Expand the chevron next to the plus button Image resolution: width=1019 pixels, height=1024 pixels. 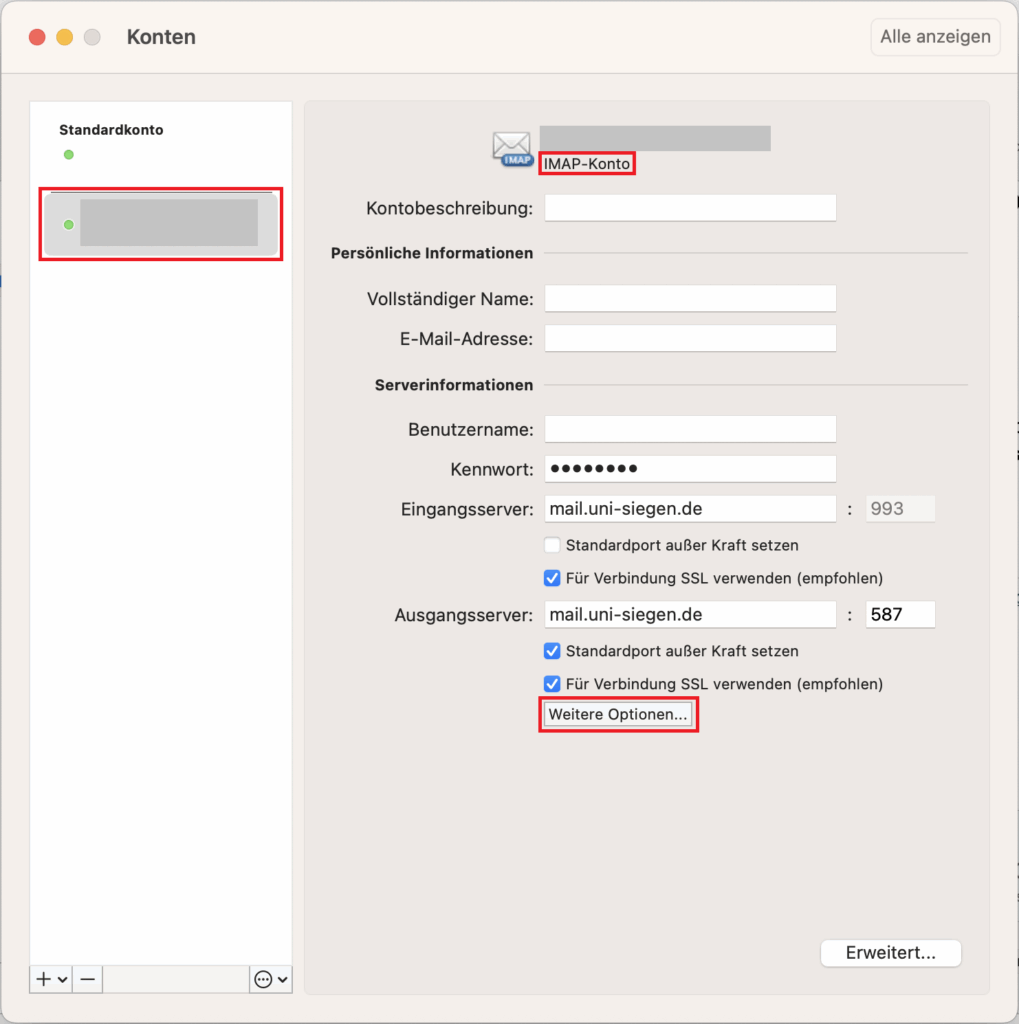point(62,980)
